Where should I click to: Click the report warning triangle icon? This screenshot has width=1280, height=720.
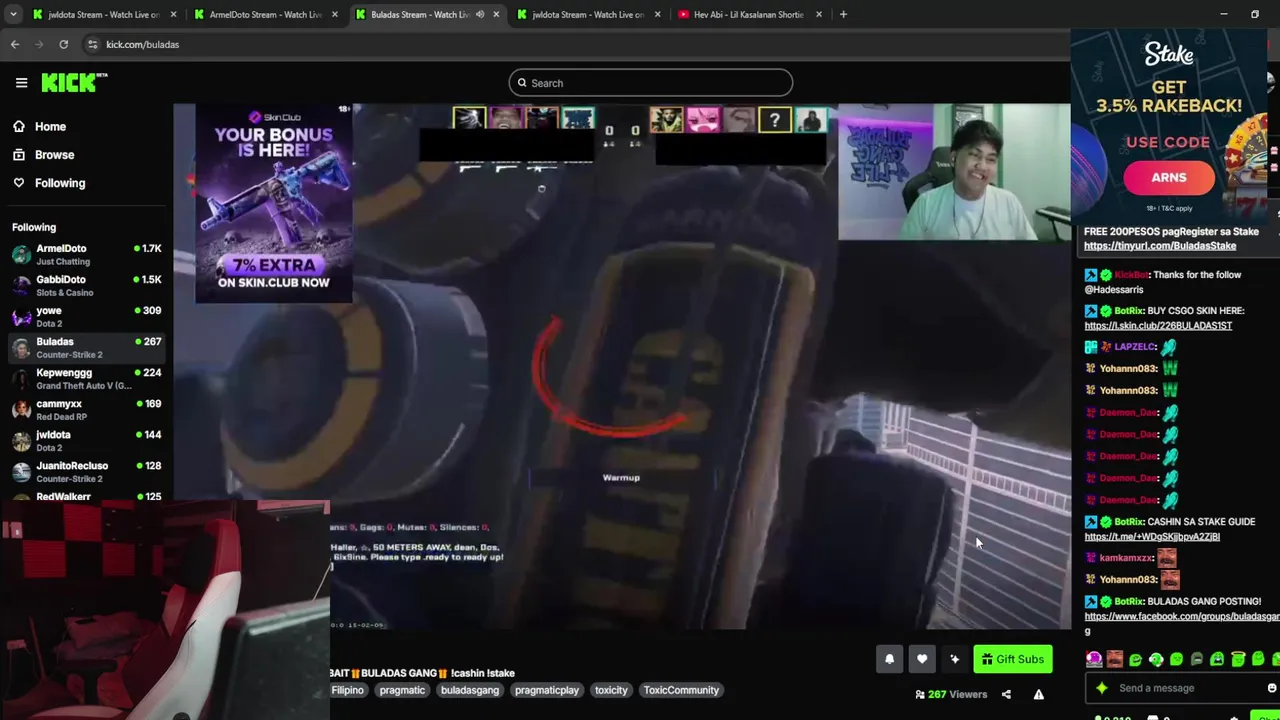click(1039, 694)
